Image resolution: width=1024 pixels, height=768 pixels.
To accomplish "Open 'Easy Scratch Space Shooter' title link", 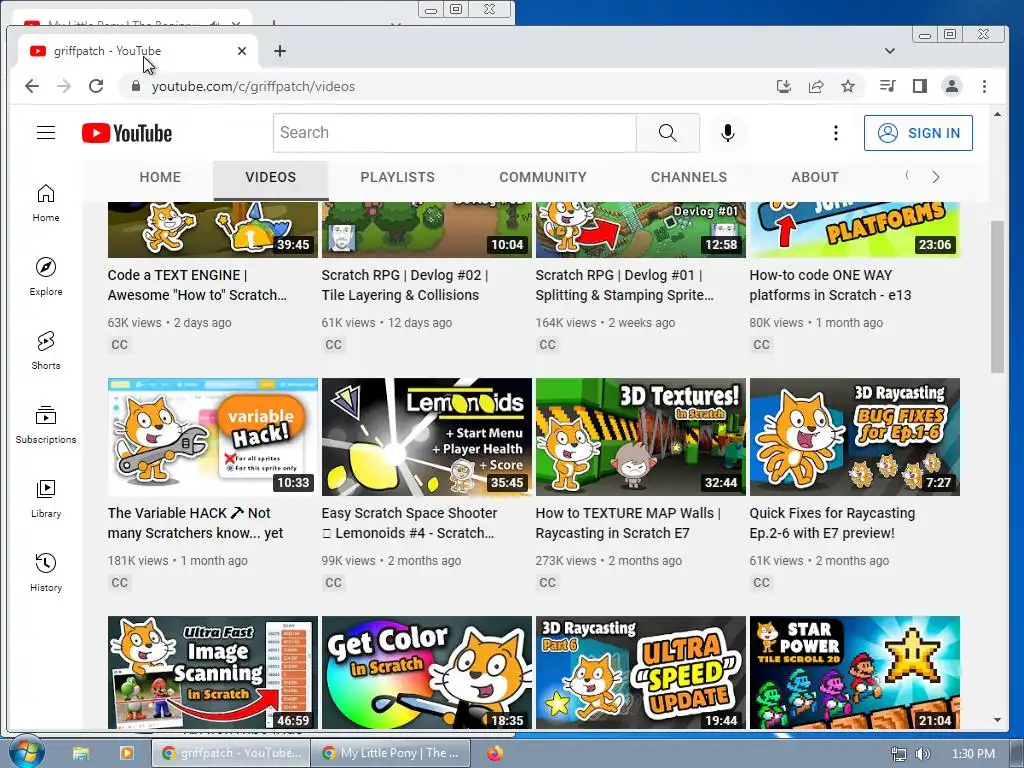I will [x=409, y=522].
